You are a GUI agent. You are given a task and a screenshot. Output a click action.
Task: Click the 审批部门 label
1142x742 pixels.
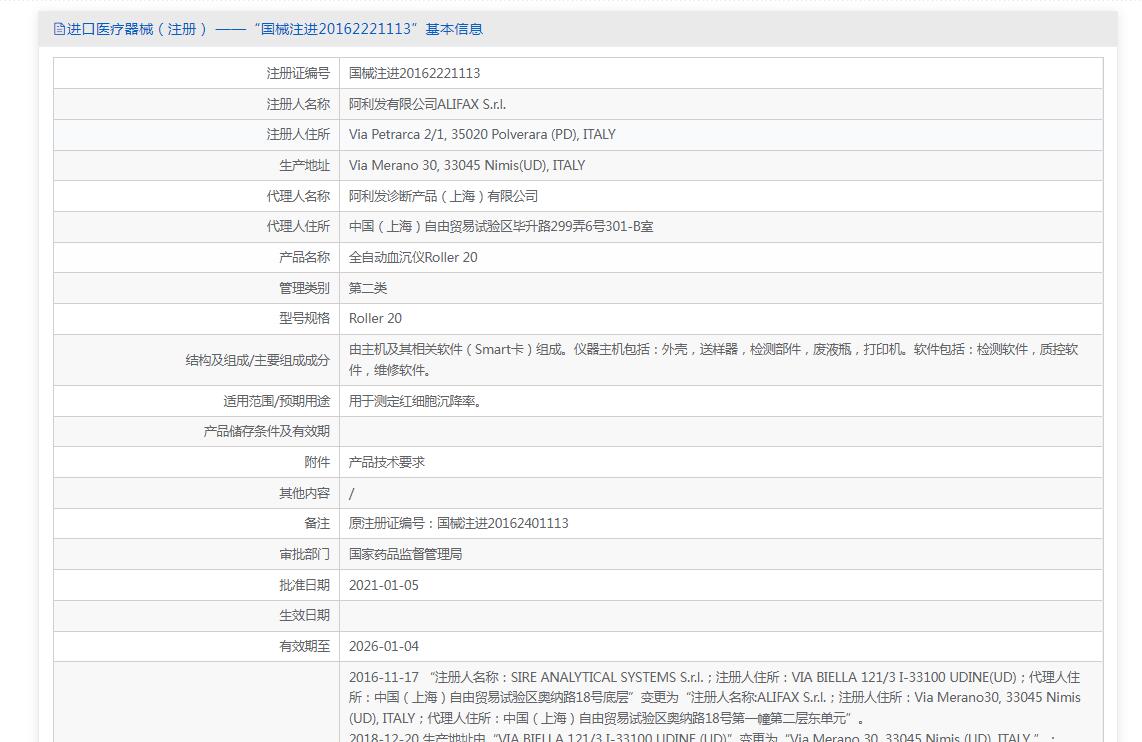coord(304,554)
